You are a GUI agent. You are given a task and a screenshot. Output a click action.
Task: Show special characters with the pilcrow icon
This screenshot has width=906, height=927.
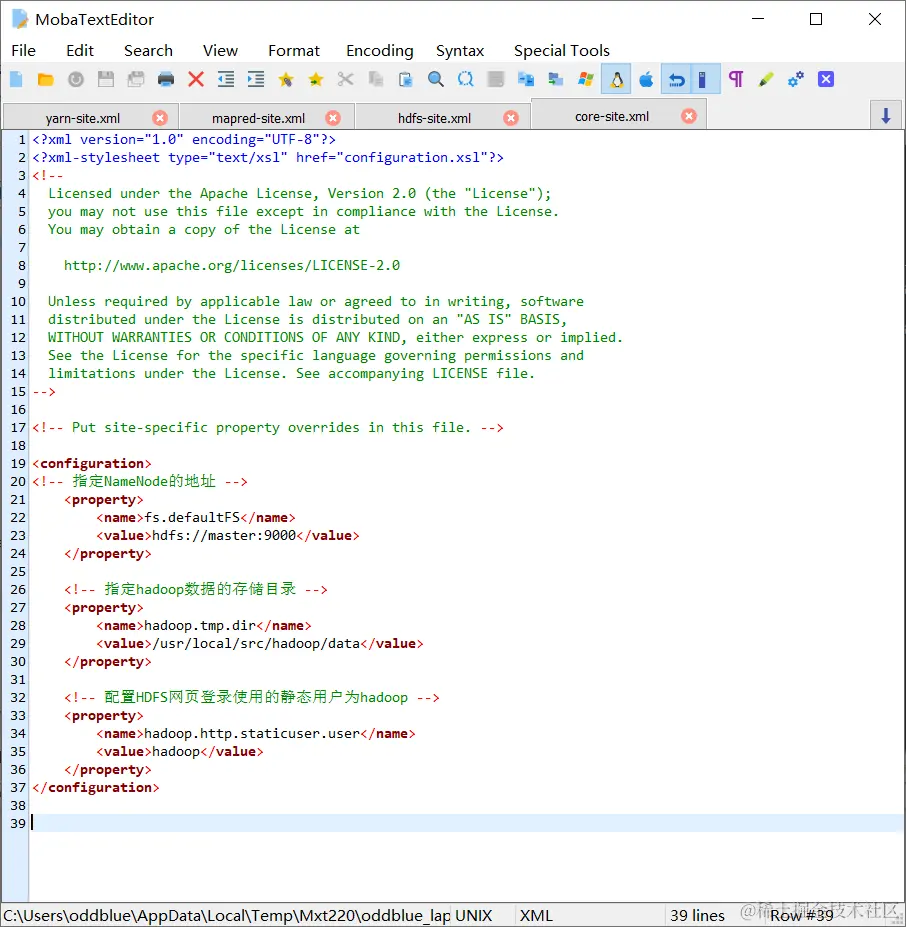pyautogui.click(x=736, y=79)
